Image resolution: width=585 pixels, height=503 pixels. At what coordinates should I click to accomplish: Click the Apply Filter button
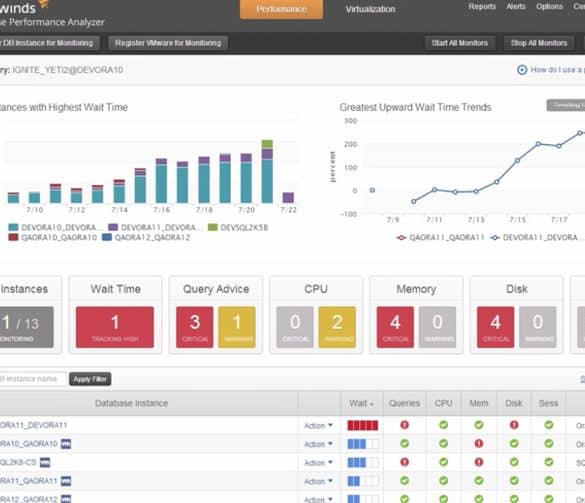pyautogui.click(x=90, y=379)
